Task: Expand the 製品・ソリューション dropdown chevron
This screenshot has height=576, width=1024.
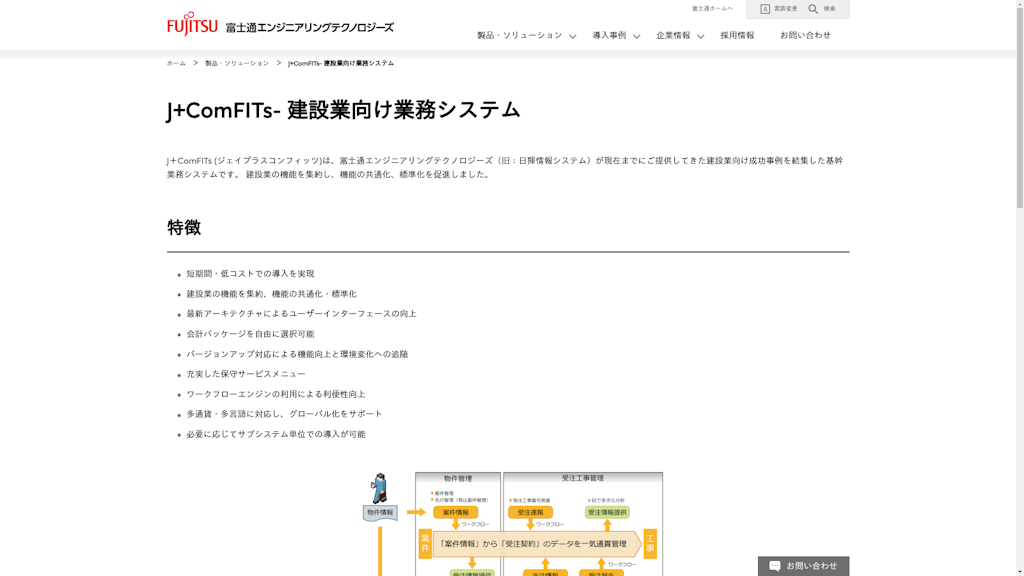Action: (573, 37)
